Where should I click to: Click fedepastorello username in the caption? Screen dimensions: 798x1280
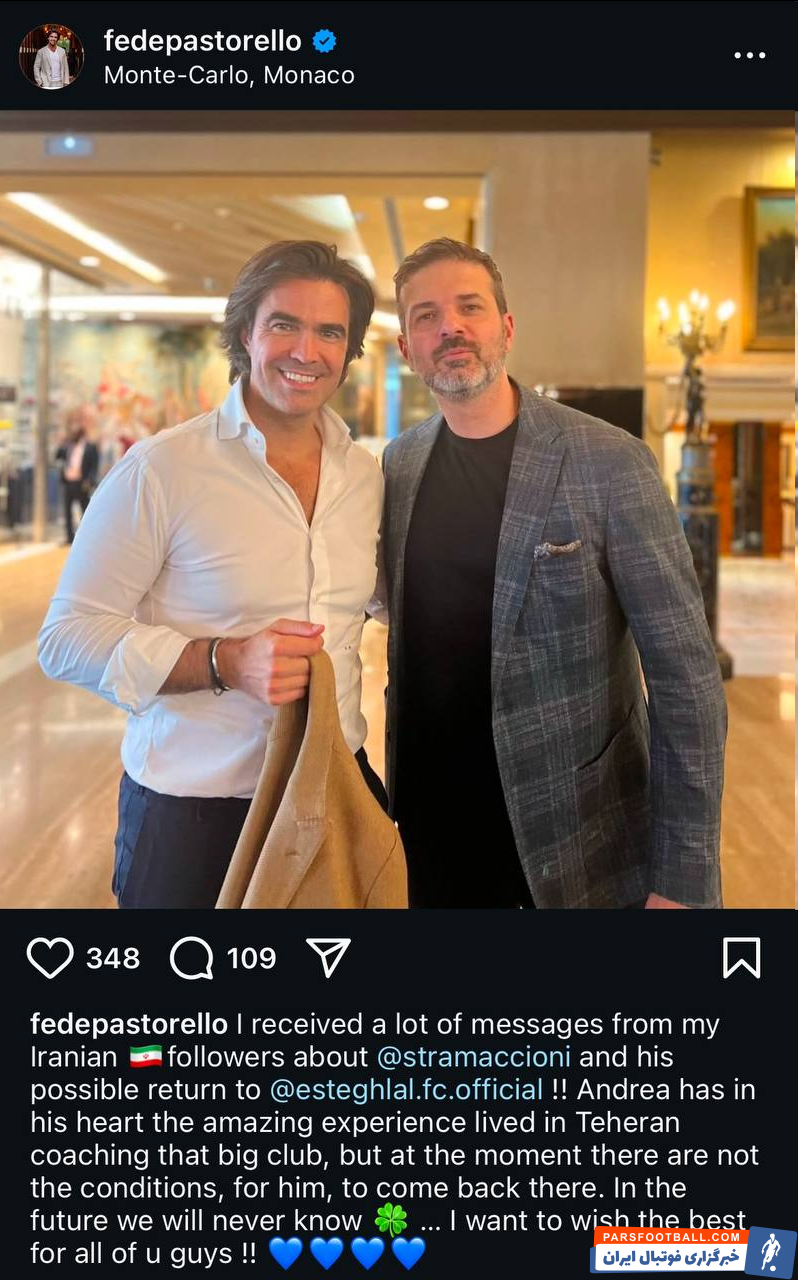point(129,1024)
